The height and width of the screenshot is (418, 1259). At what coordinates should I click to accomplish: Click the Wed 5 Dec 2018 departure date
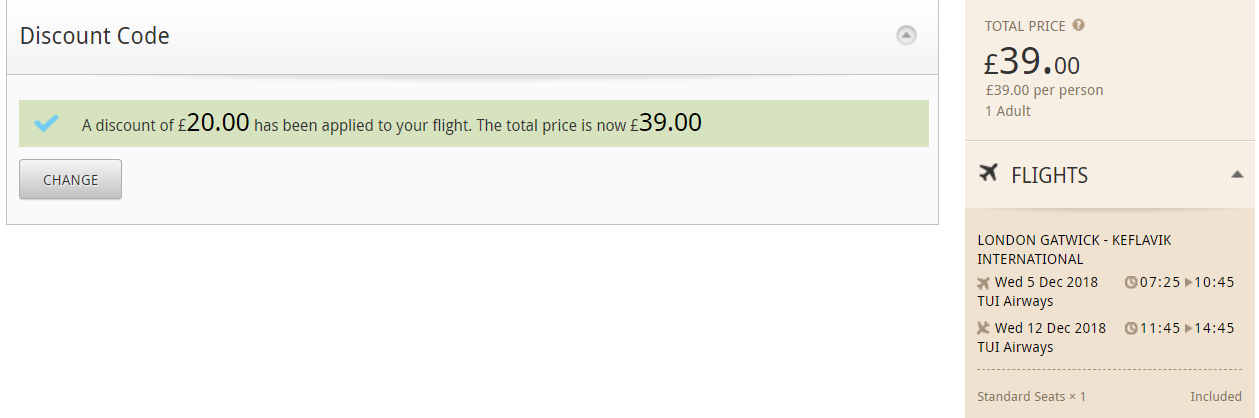(1046, 282)
